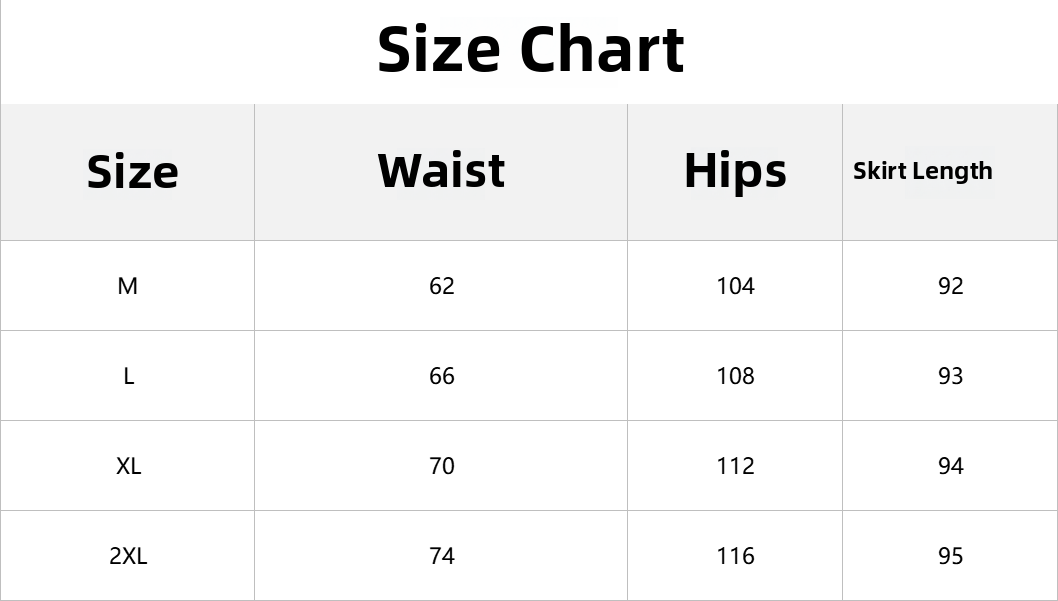Select hips value 104
This screenshot has width=1058, height=601.
(x=735, y=286)
